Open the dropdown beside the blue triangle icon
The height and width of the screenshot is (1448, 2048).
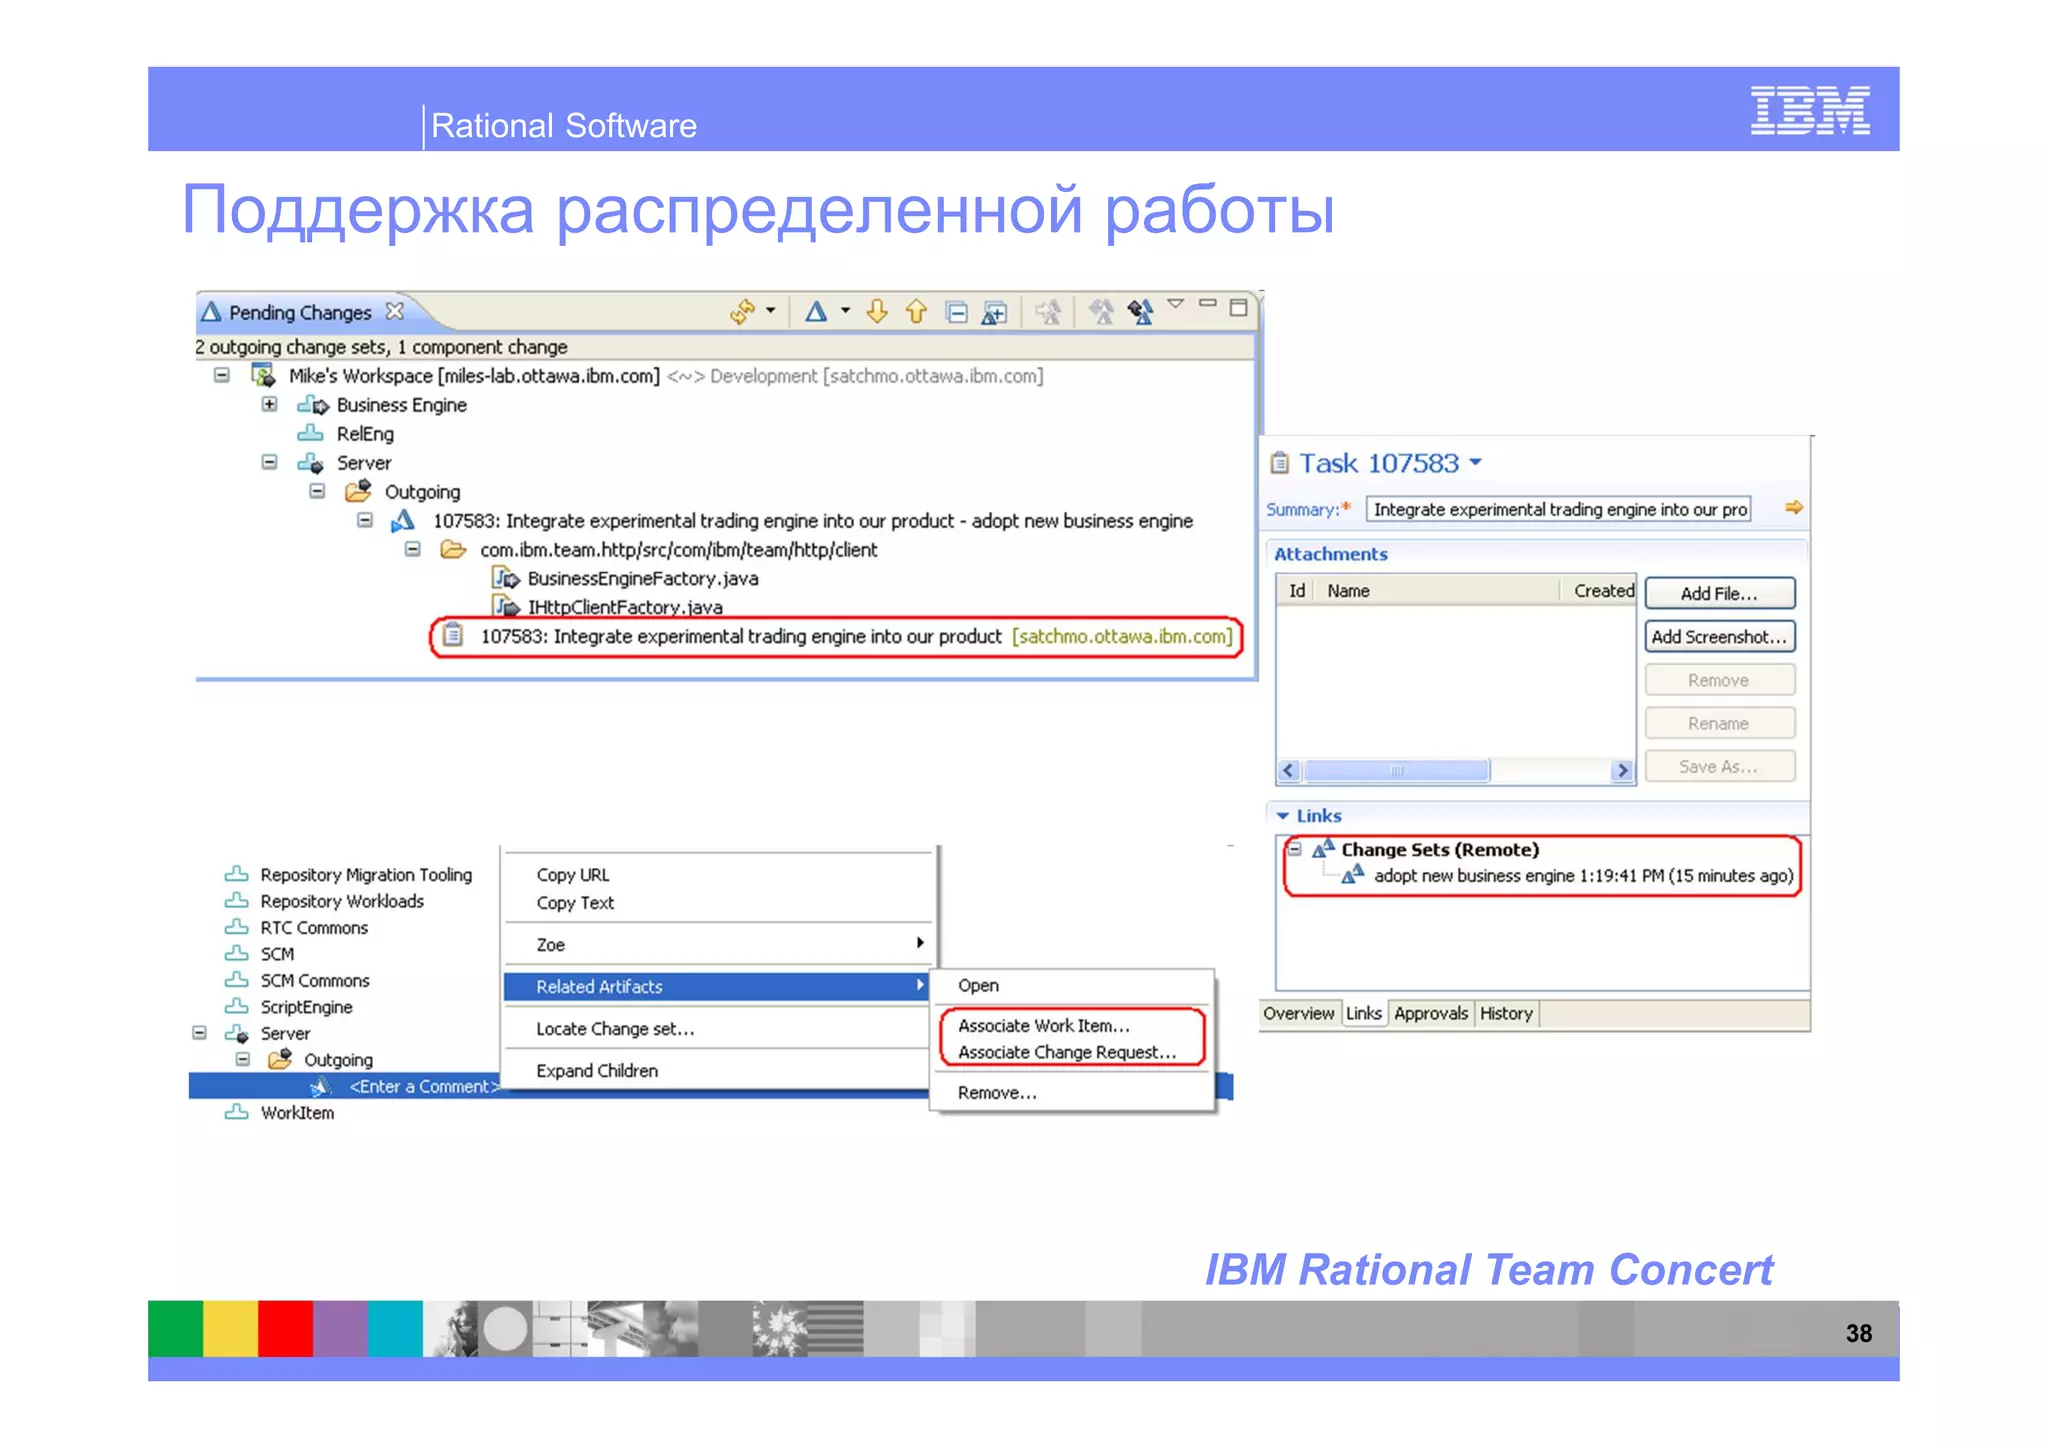point(845,310)
